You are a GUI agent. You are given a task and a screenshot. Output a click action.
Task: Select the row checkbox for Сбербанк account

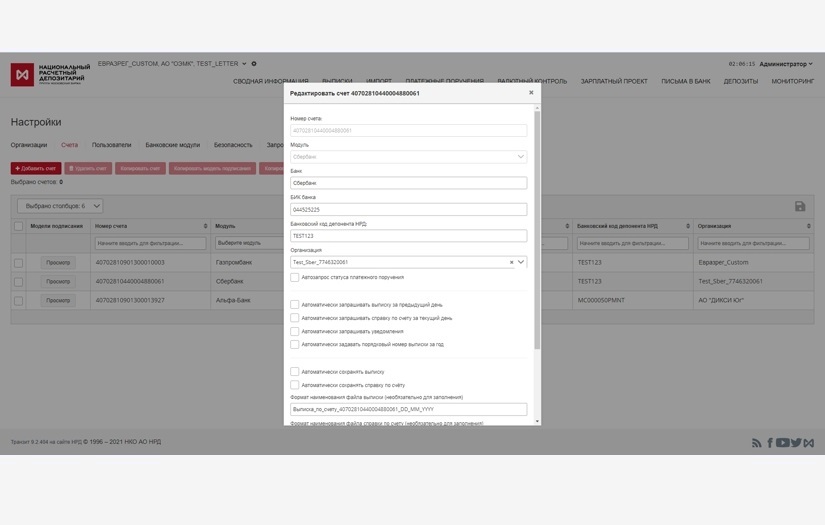[18, 282]
